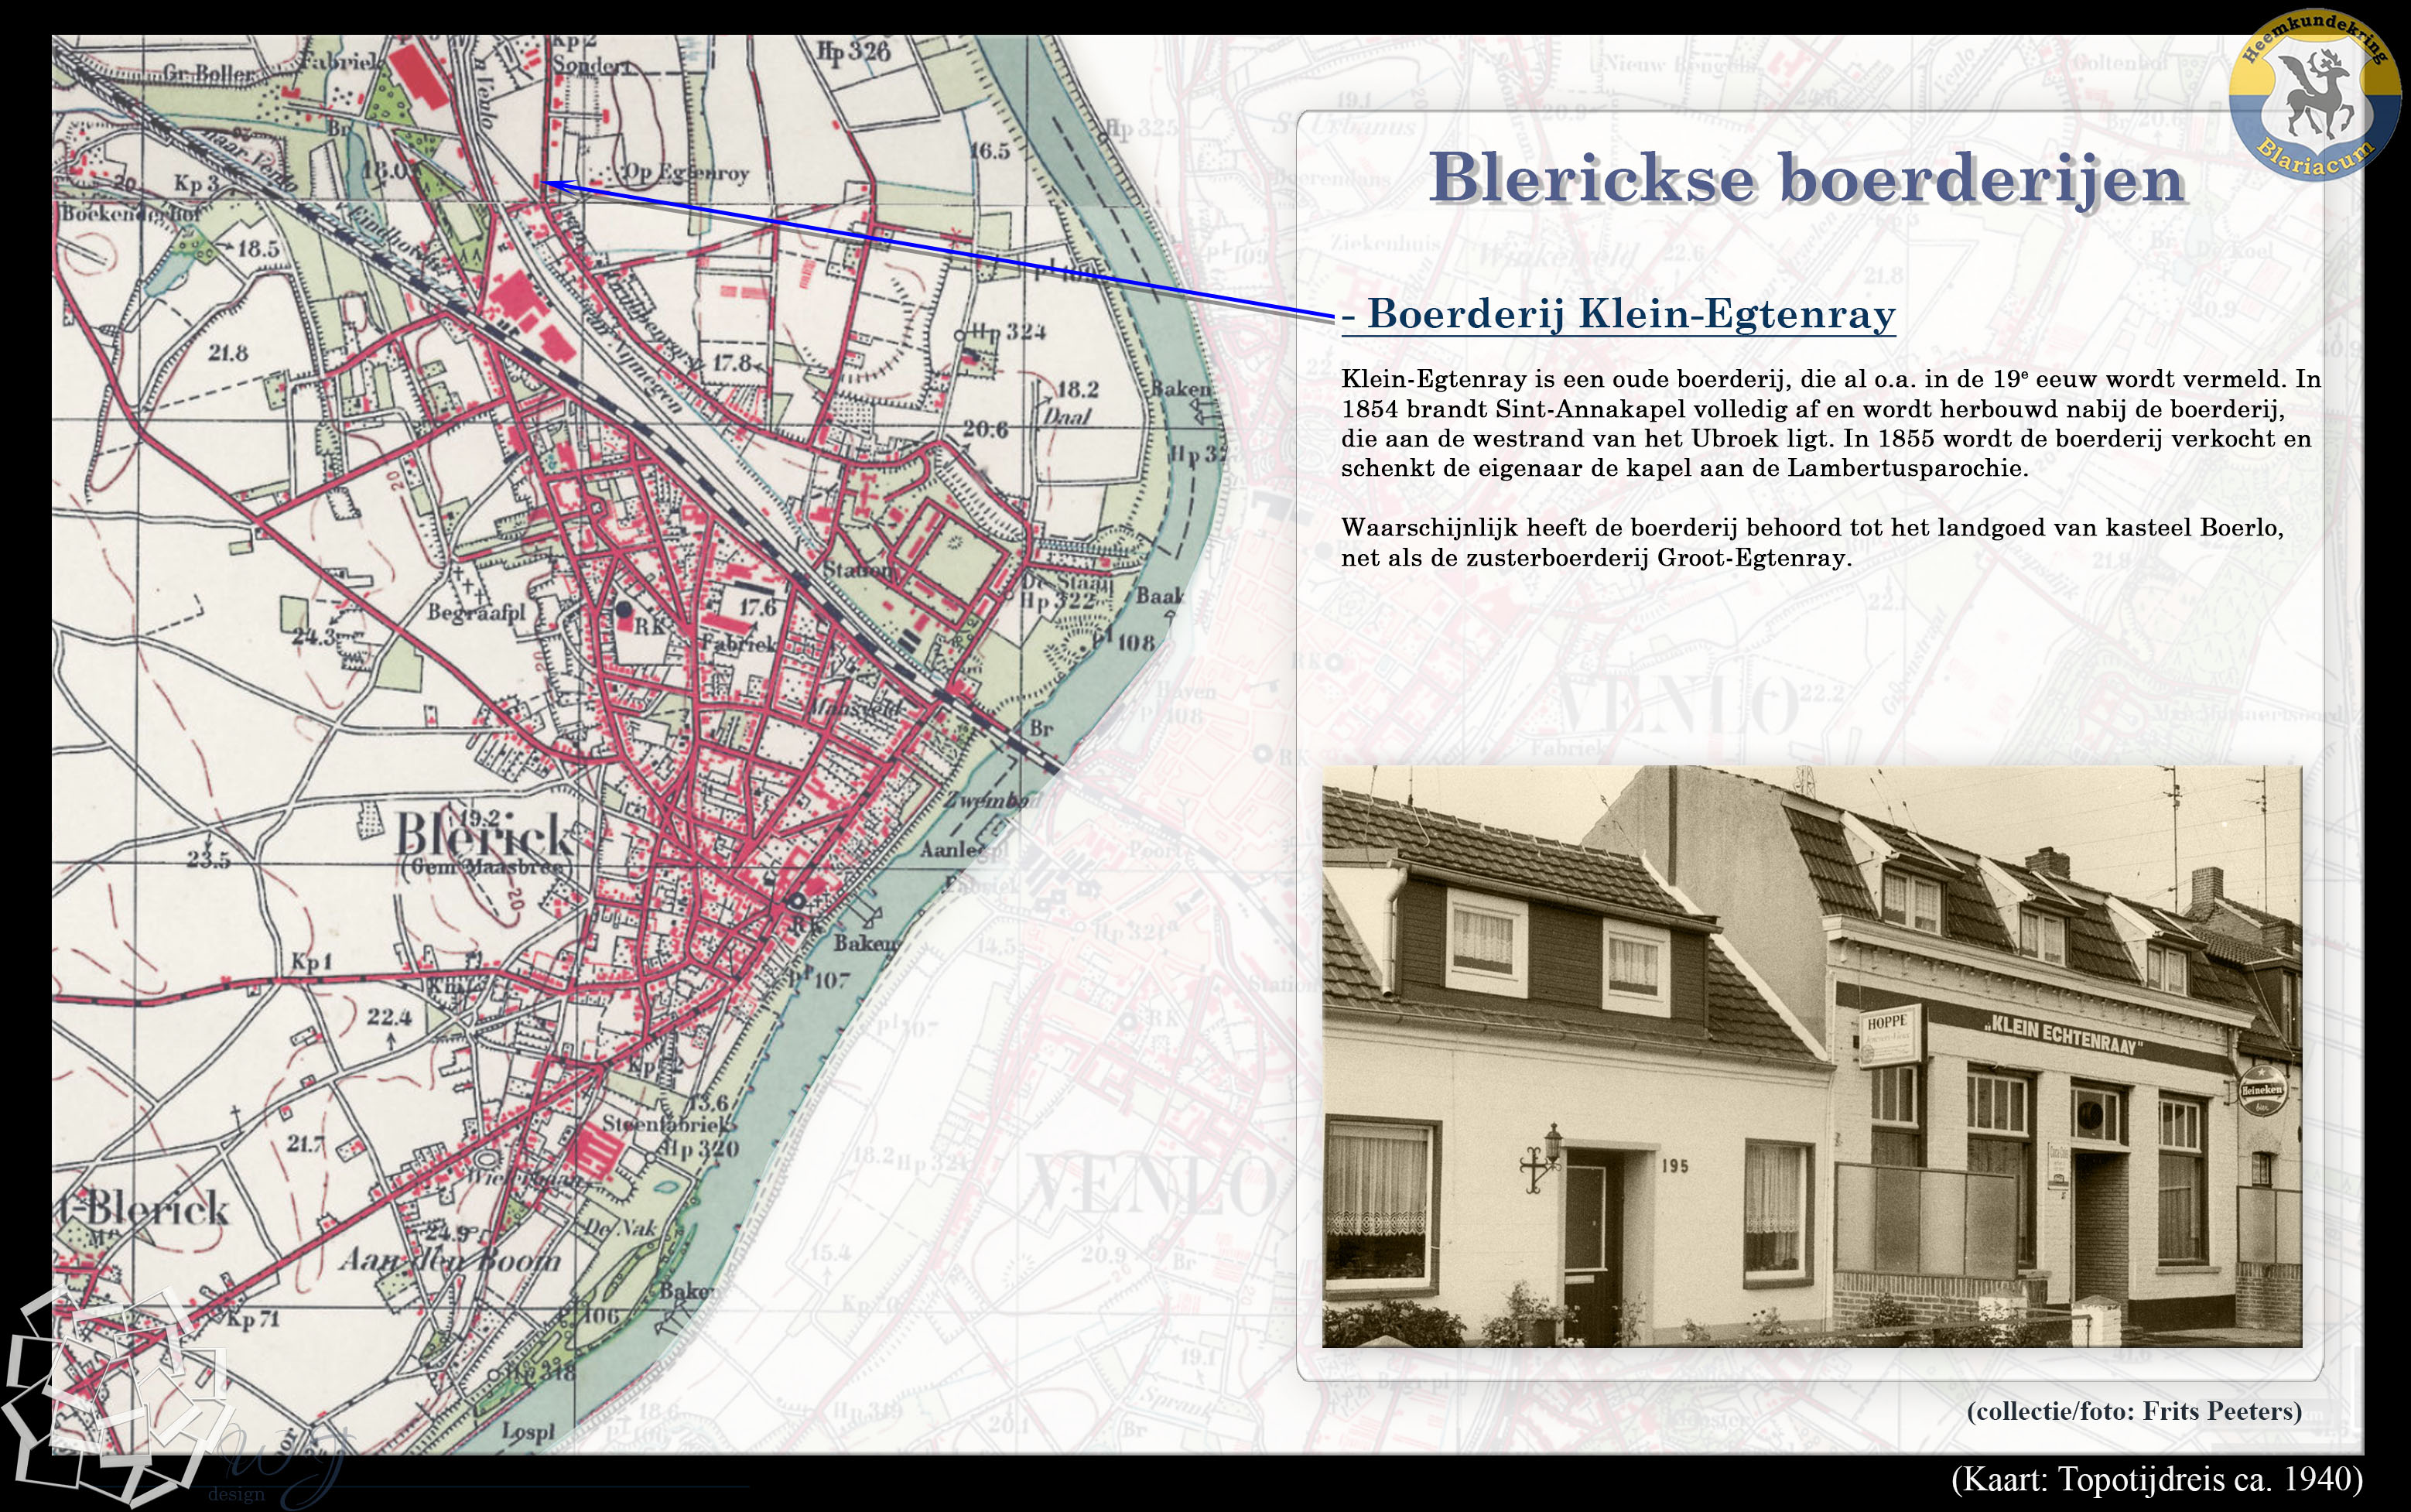Click the Station label on the map

[x=858, y=570]
